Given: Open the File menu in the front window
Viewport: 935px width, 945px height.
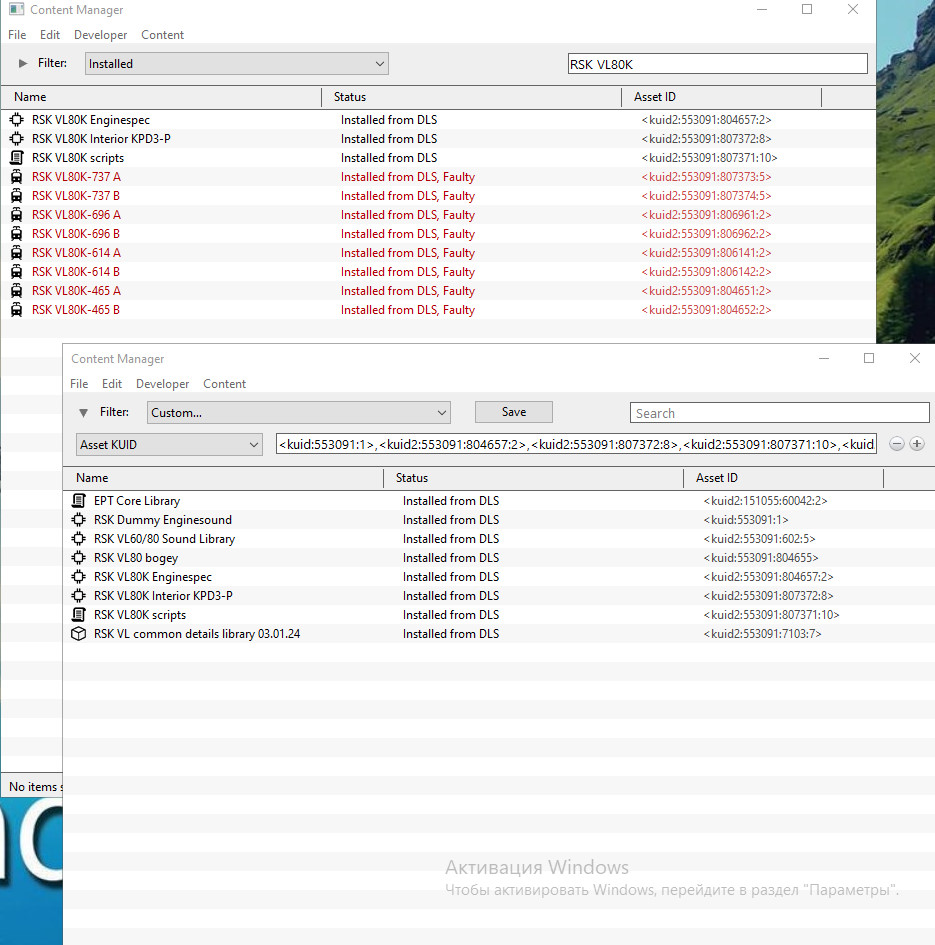Looking at the screenshot, I should click(79, 384).
